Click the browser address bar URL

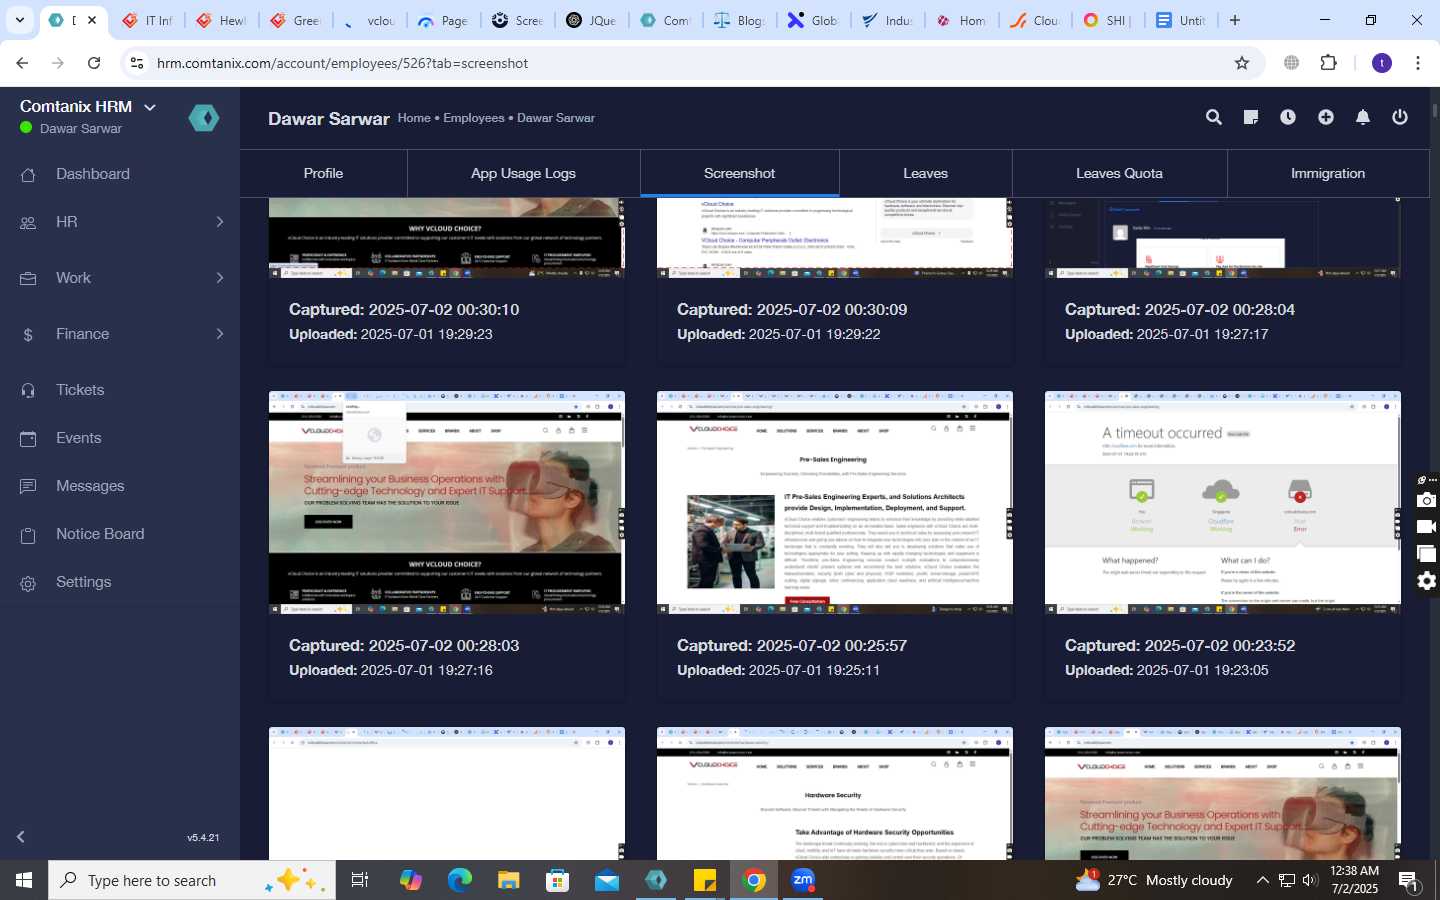point(342,63)
